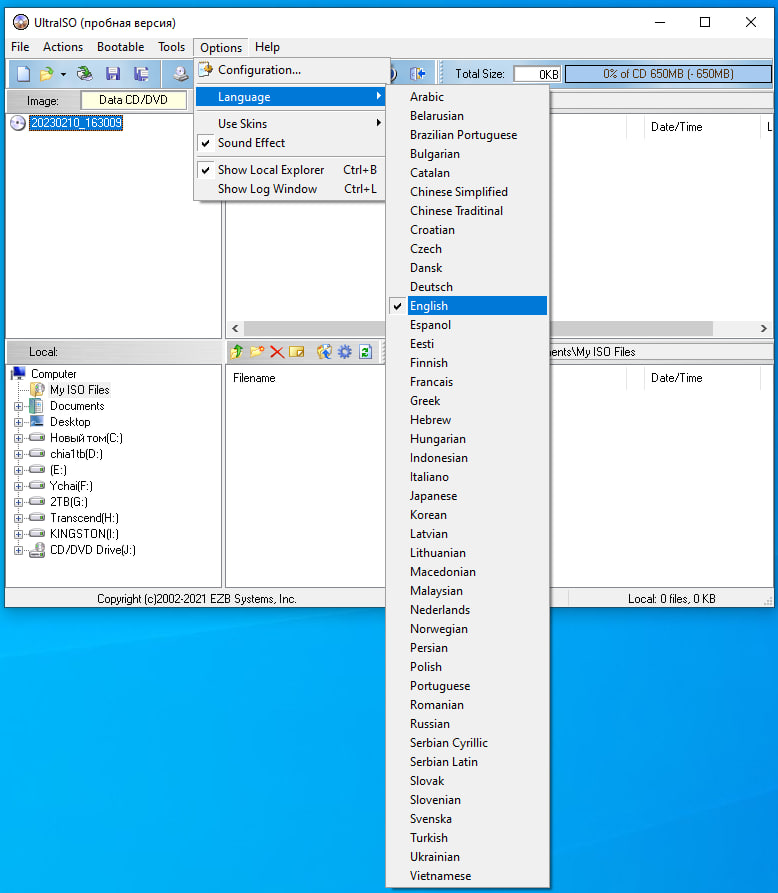Click the Make CD/DVD image drive icon
The height and width of the screenshot is (893, 778).
(x=181, y=74)
